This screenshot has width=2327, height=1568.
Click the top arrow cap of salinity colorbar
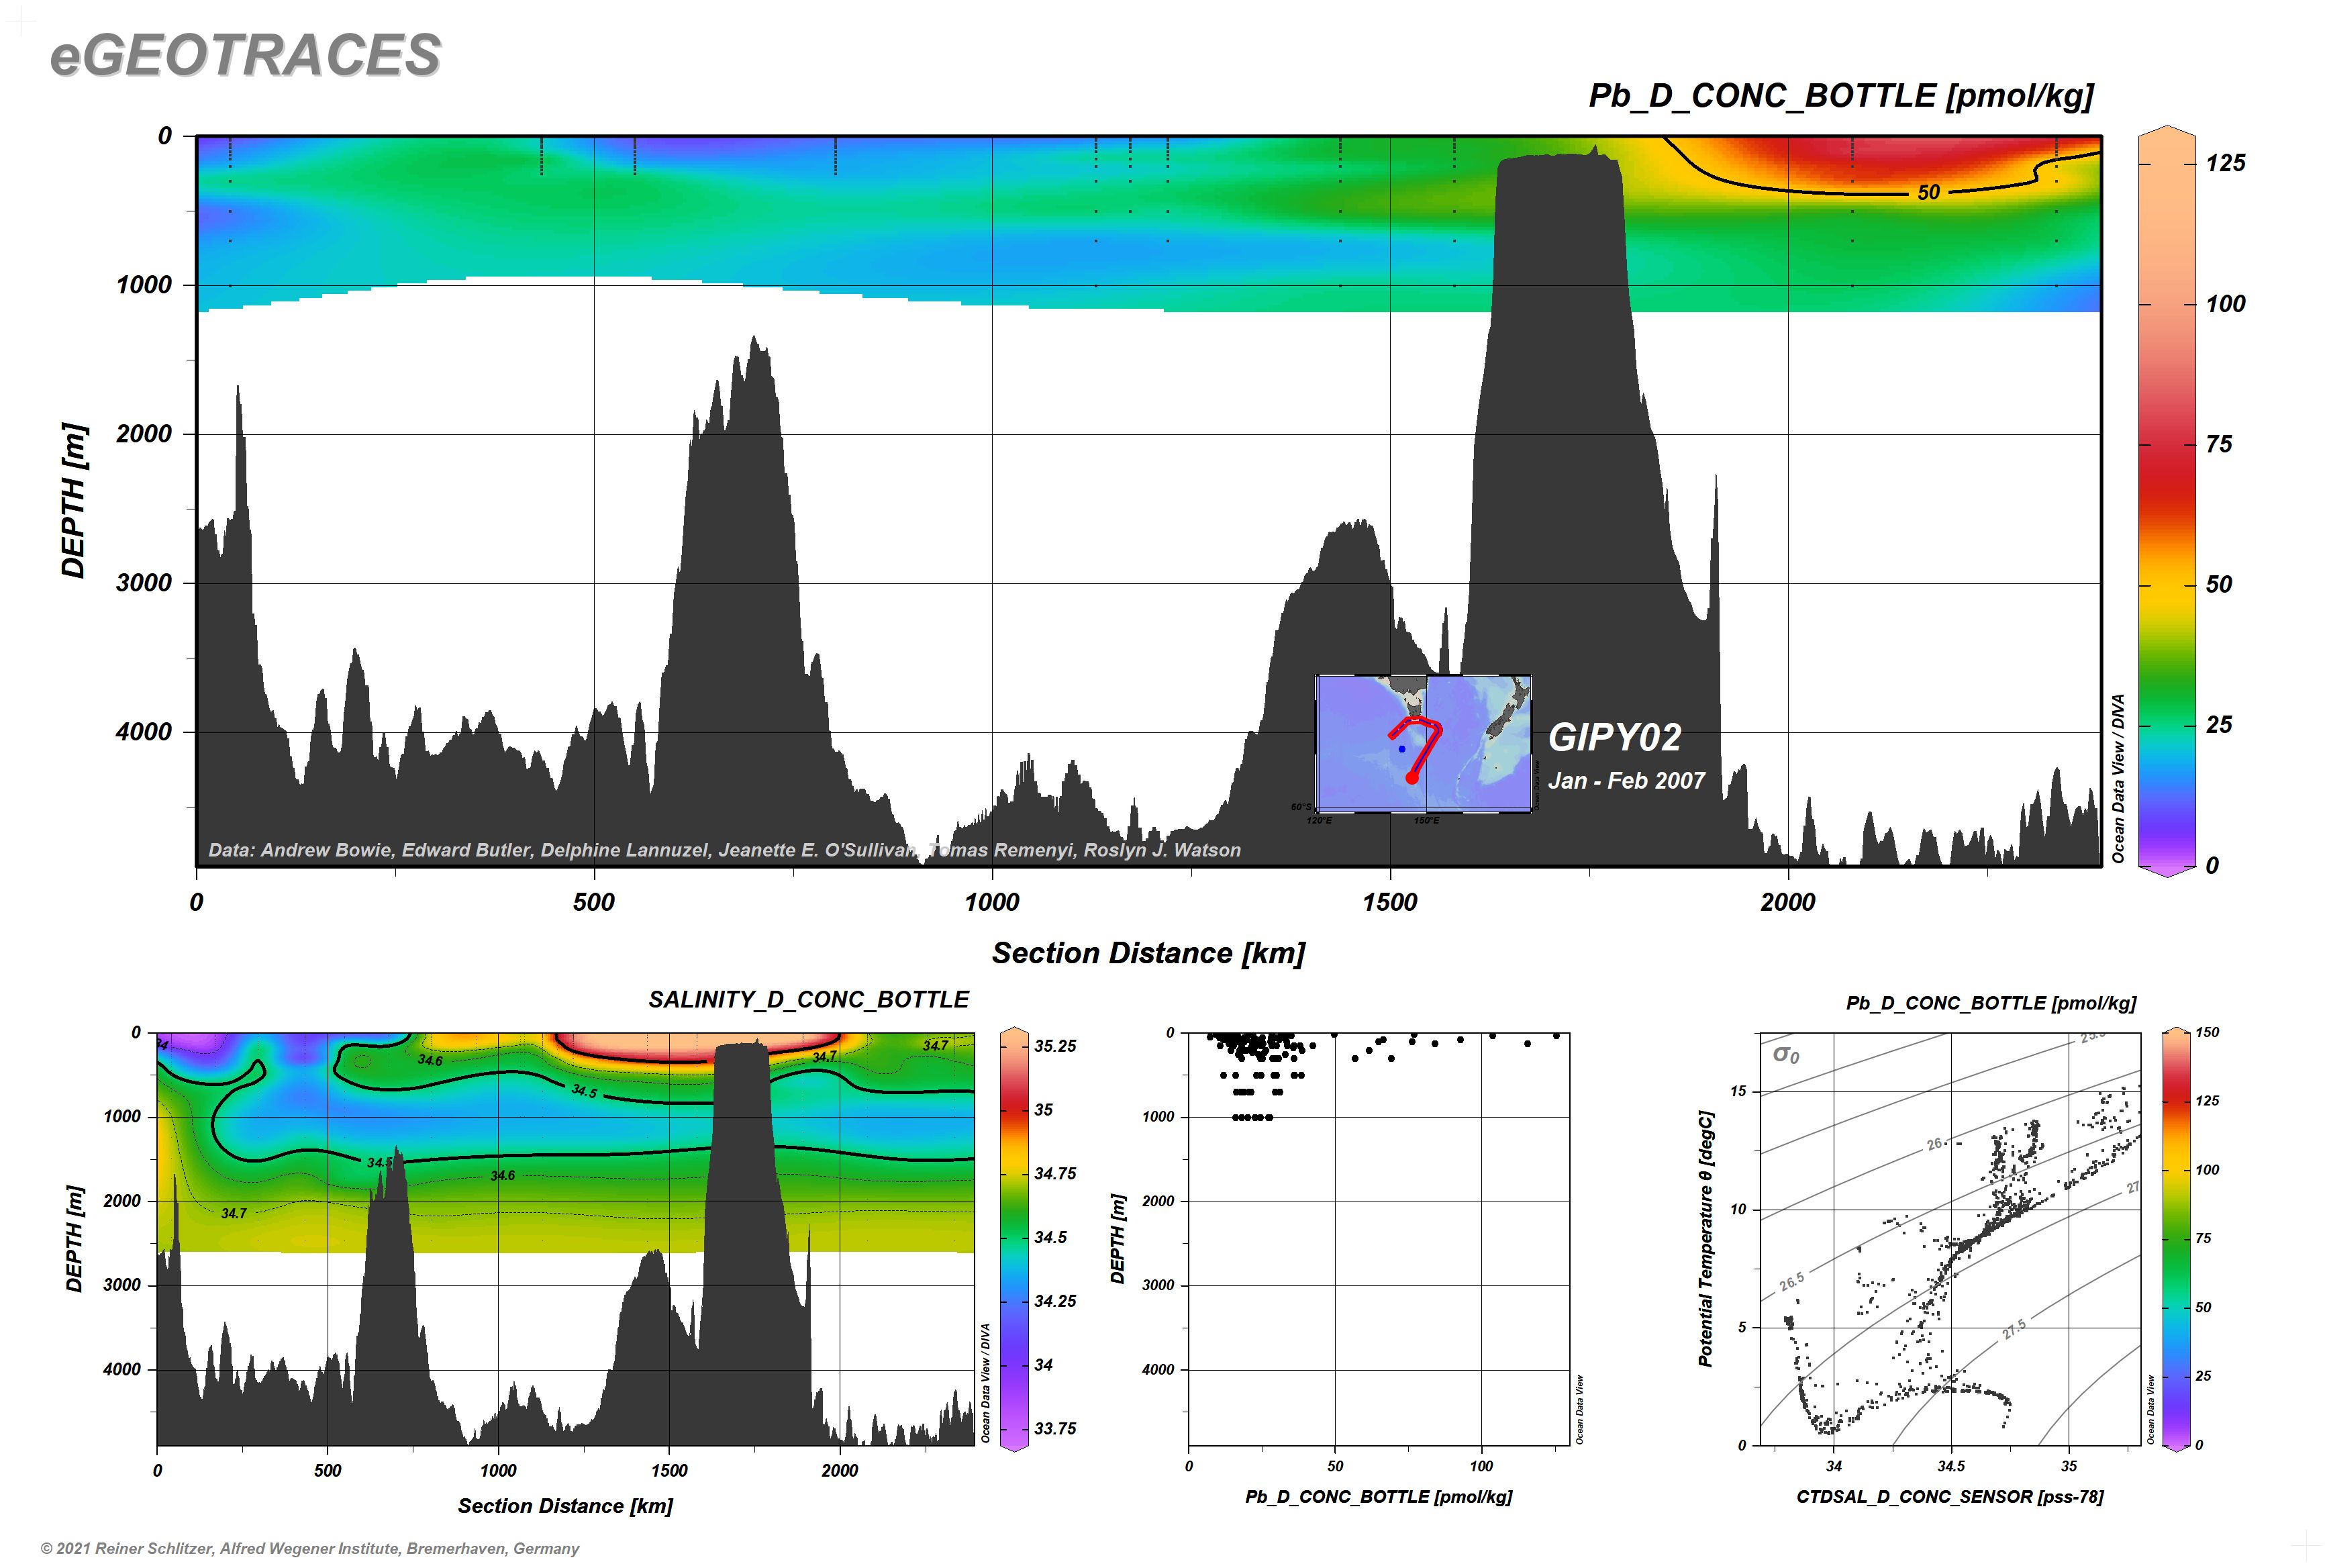1014,1030
